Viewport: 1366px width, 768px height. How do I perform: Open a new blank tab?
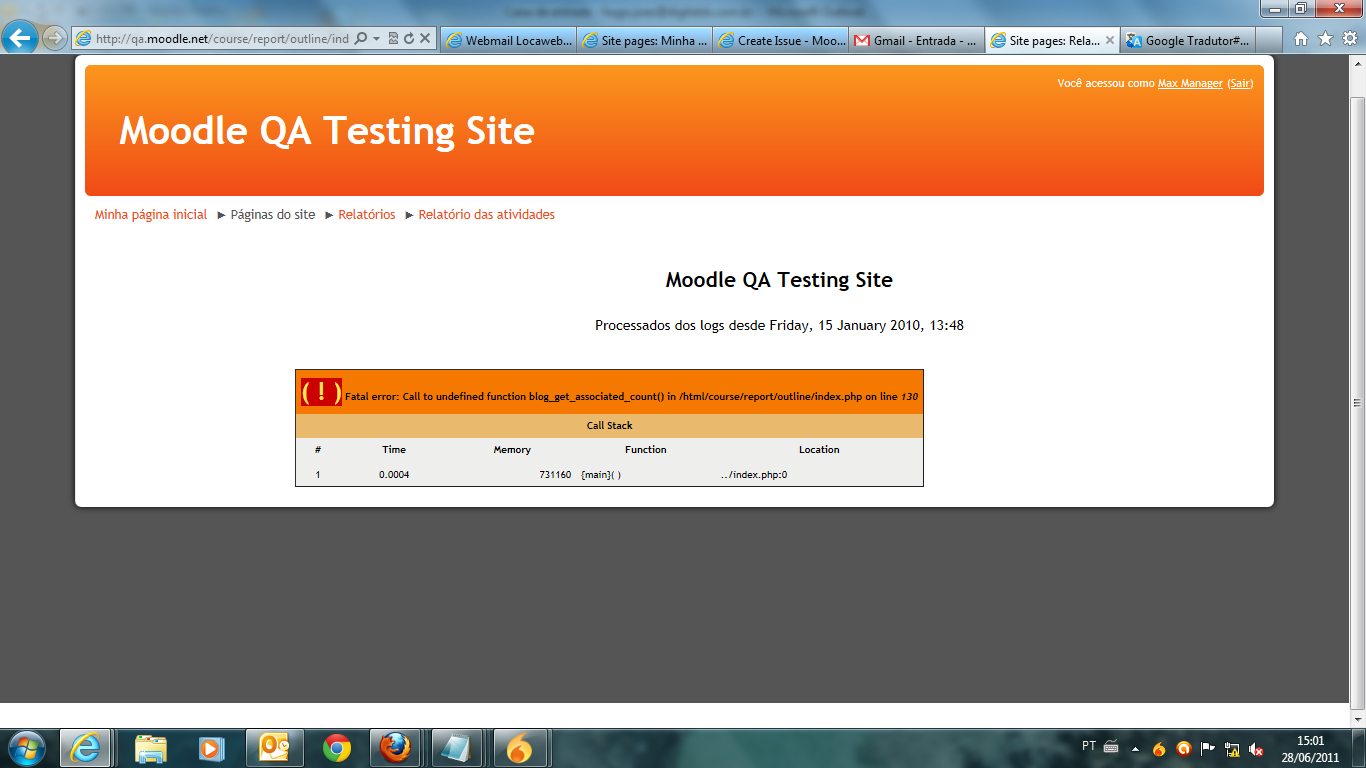[1270, 40]
